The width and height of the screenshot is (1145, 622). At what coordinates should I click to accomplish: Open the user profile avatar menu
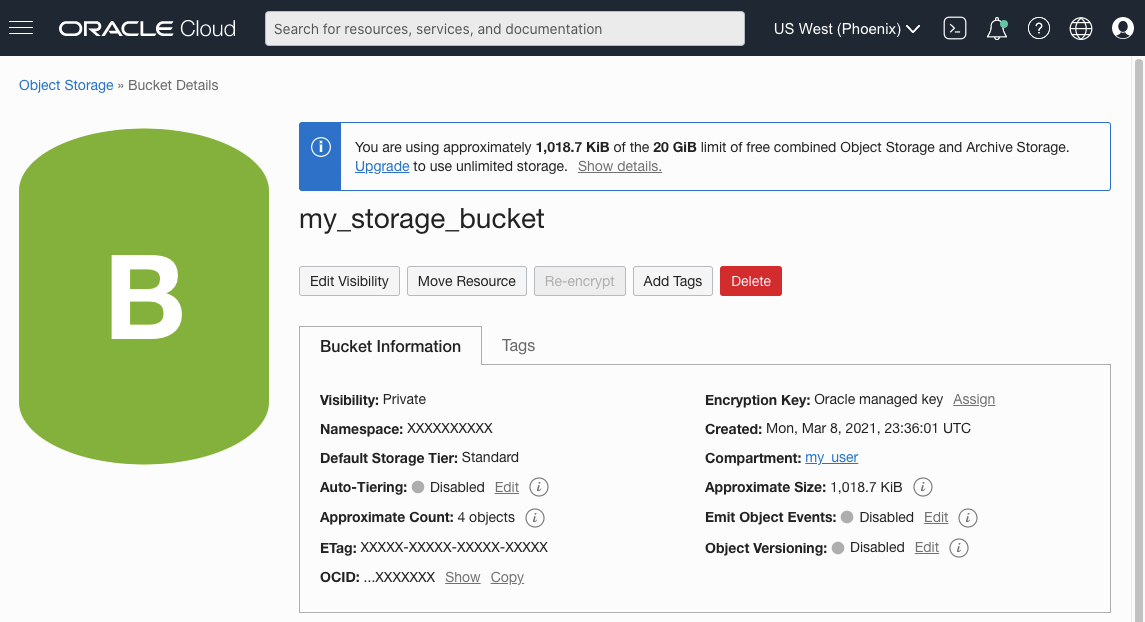(x=1123, y=29)
